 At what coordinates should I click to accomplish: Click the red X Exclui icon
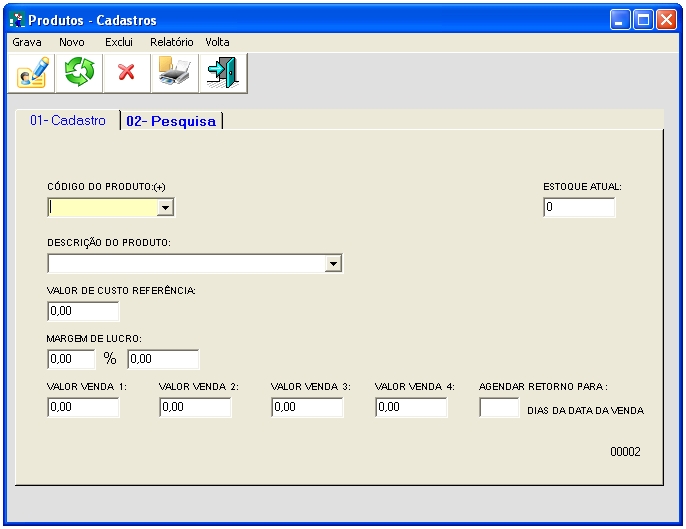pyautogui.click(x=126, y=73)
